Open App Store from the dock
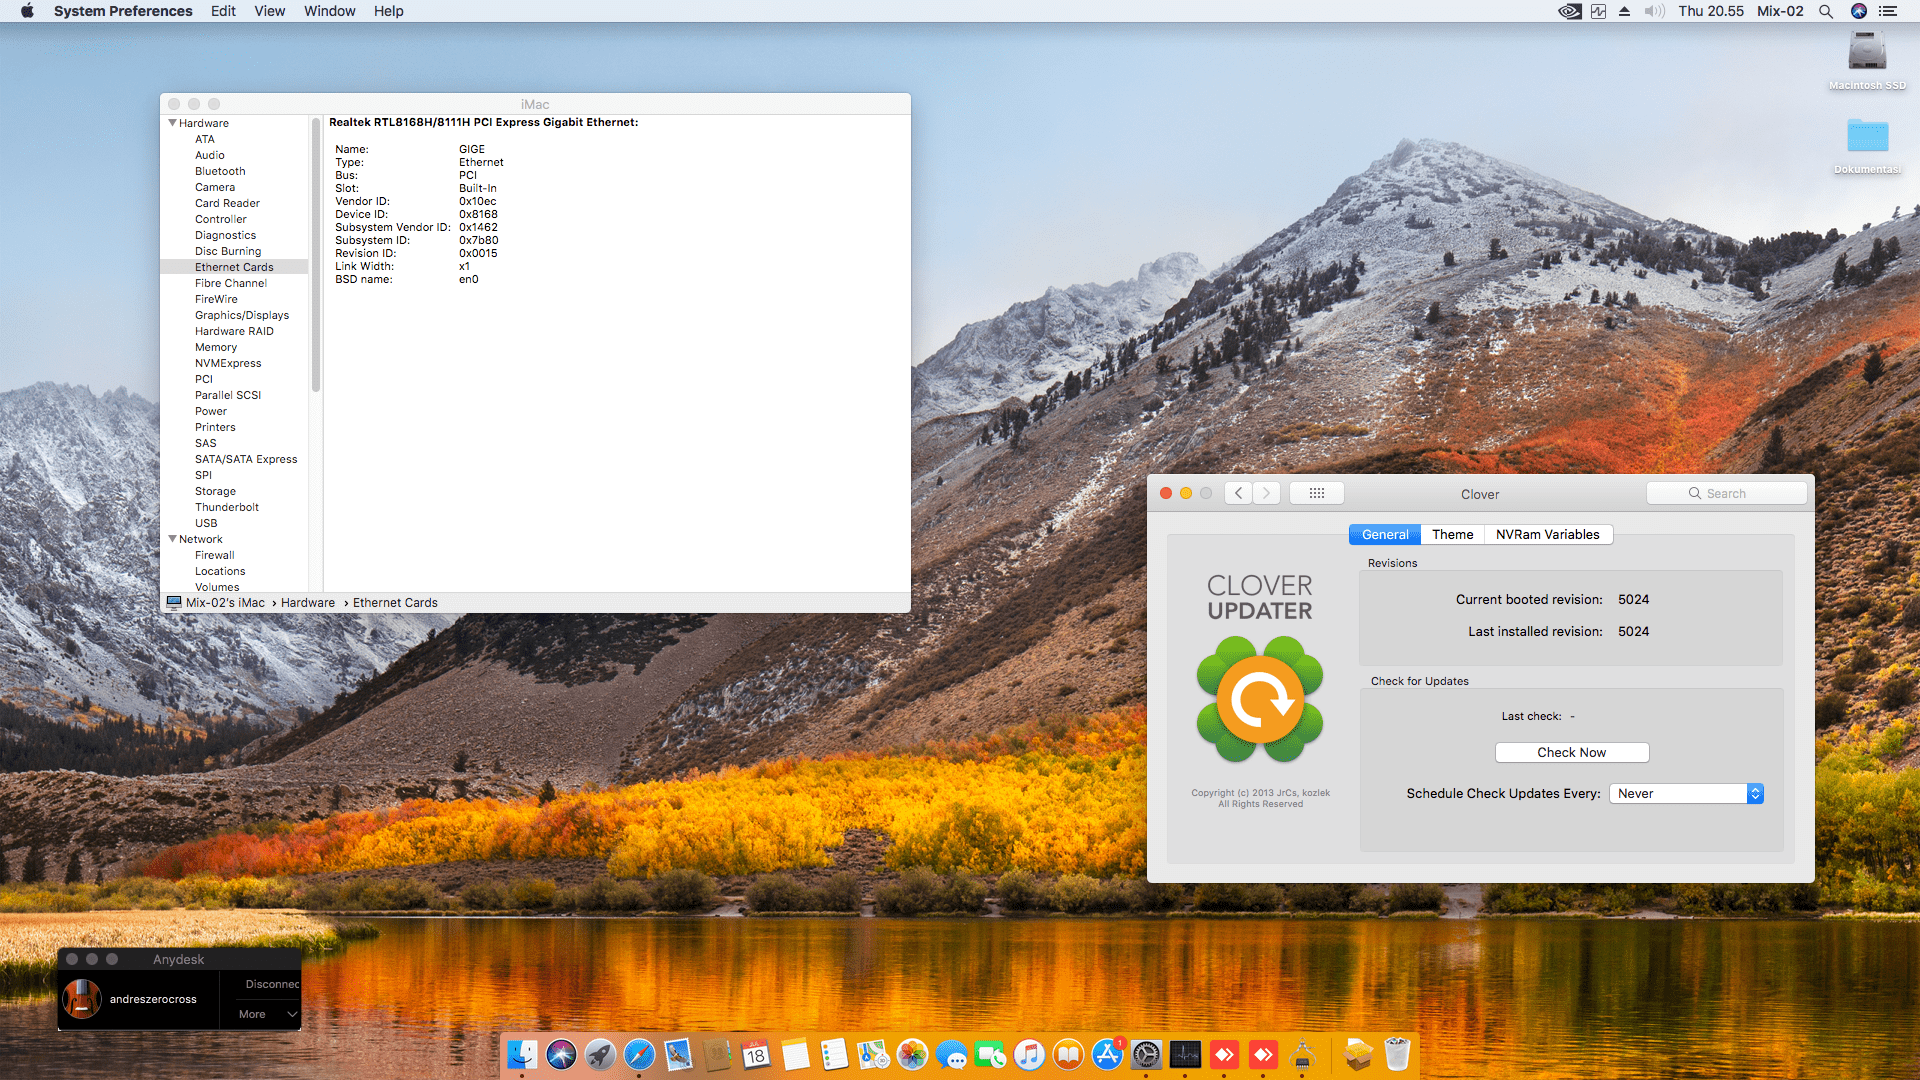The width and height of the screenshot is (1920, 1080). pyautogui.click(x=1107, y=1054)
